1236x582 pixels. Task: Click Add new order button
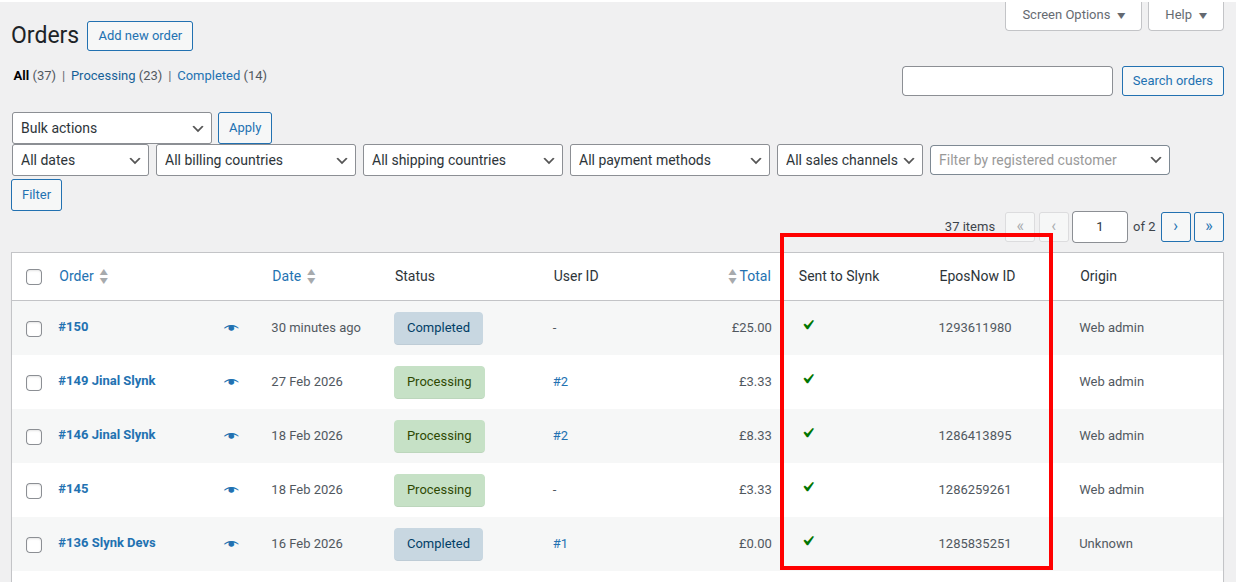pos(140,36)
